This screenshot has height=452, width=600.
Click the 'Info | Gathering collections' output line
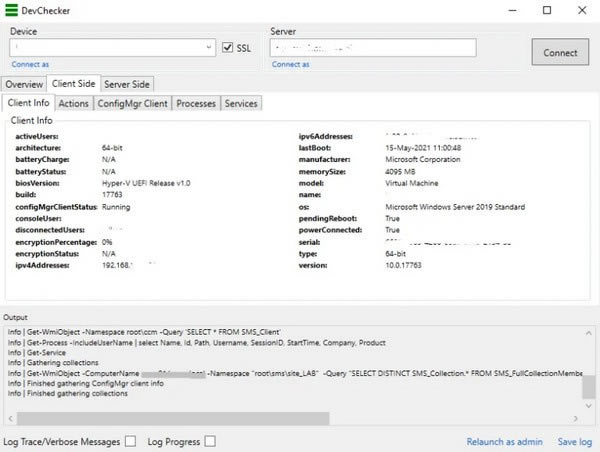point(53,362)
